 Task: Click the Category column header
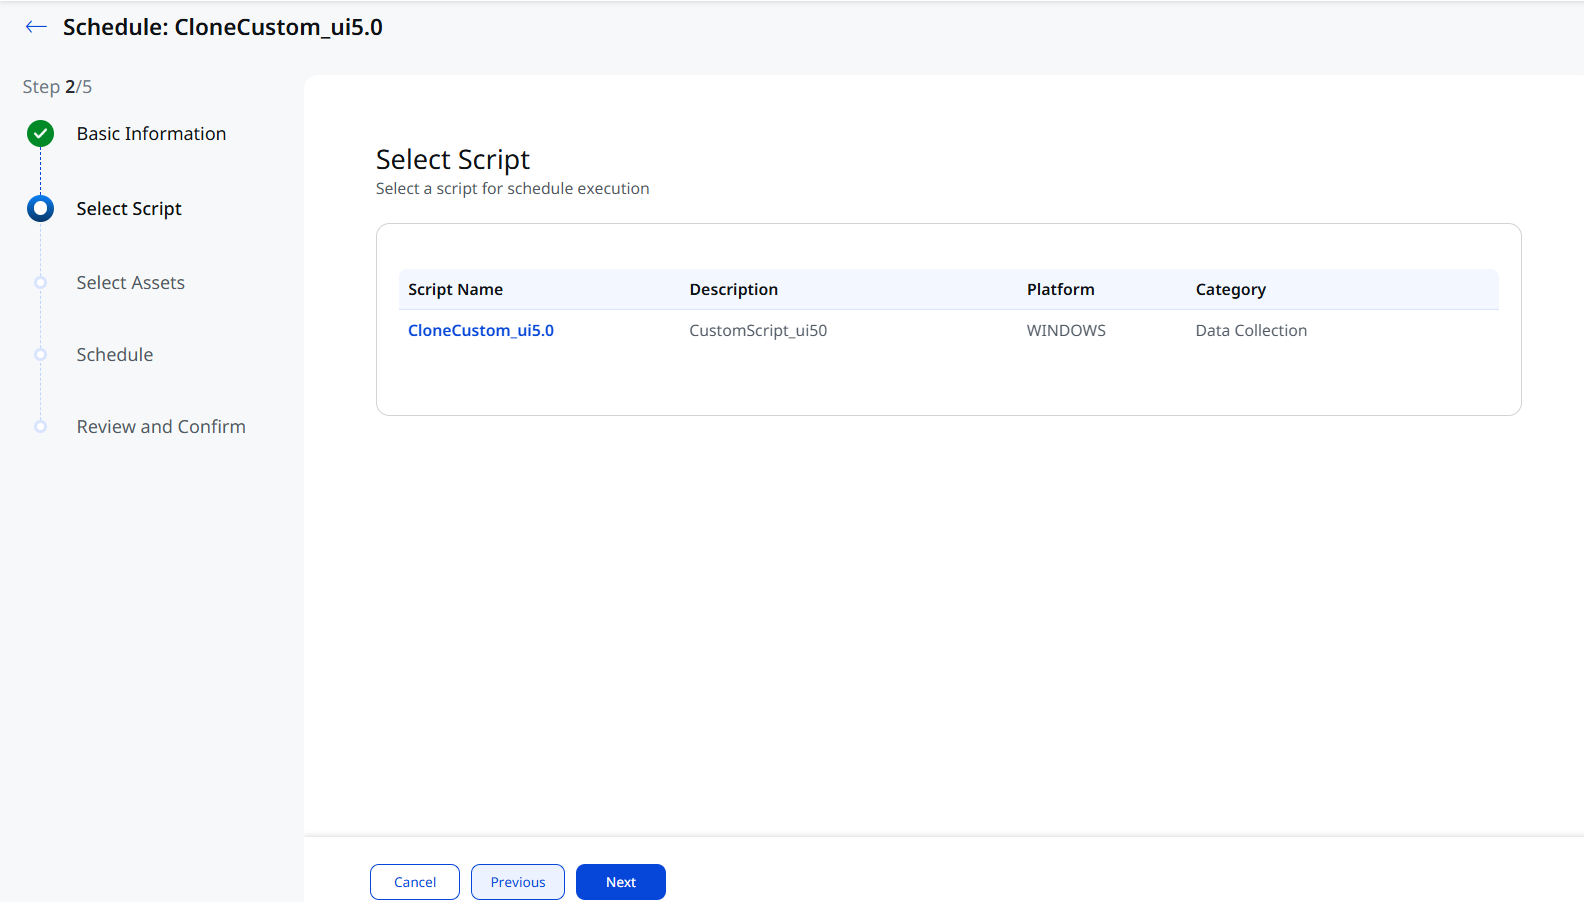[x=1231, y=290]
